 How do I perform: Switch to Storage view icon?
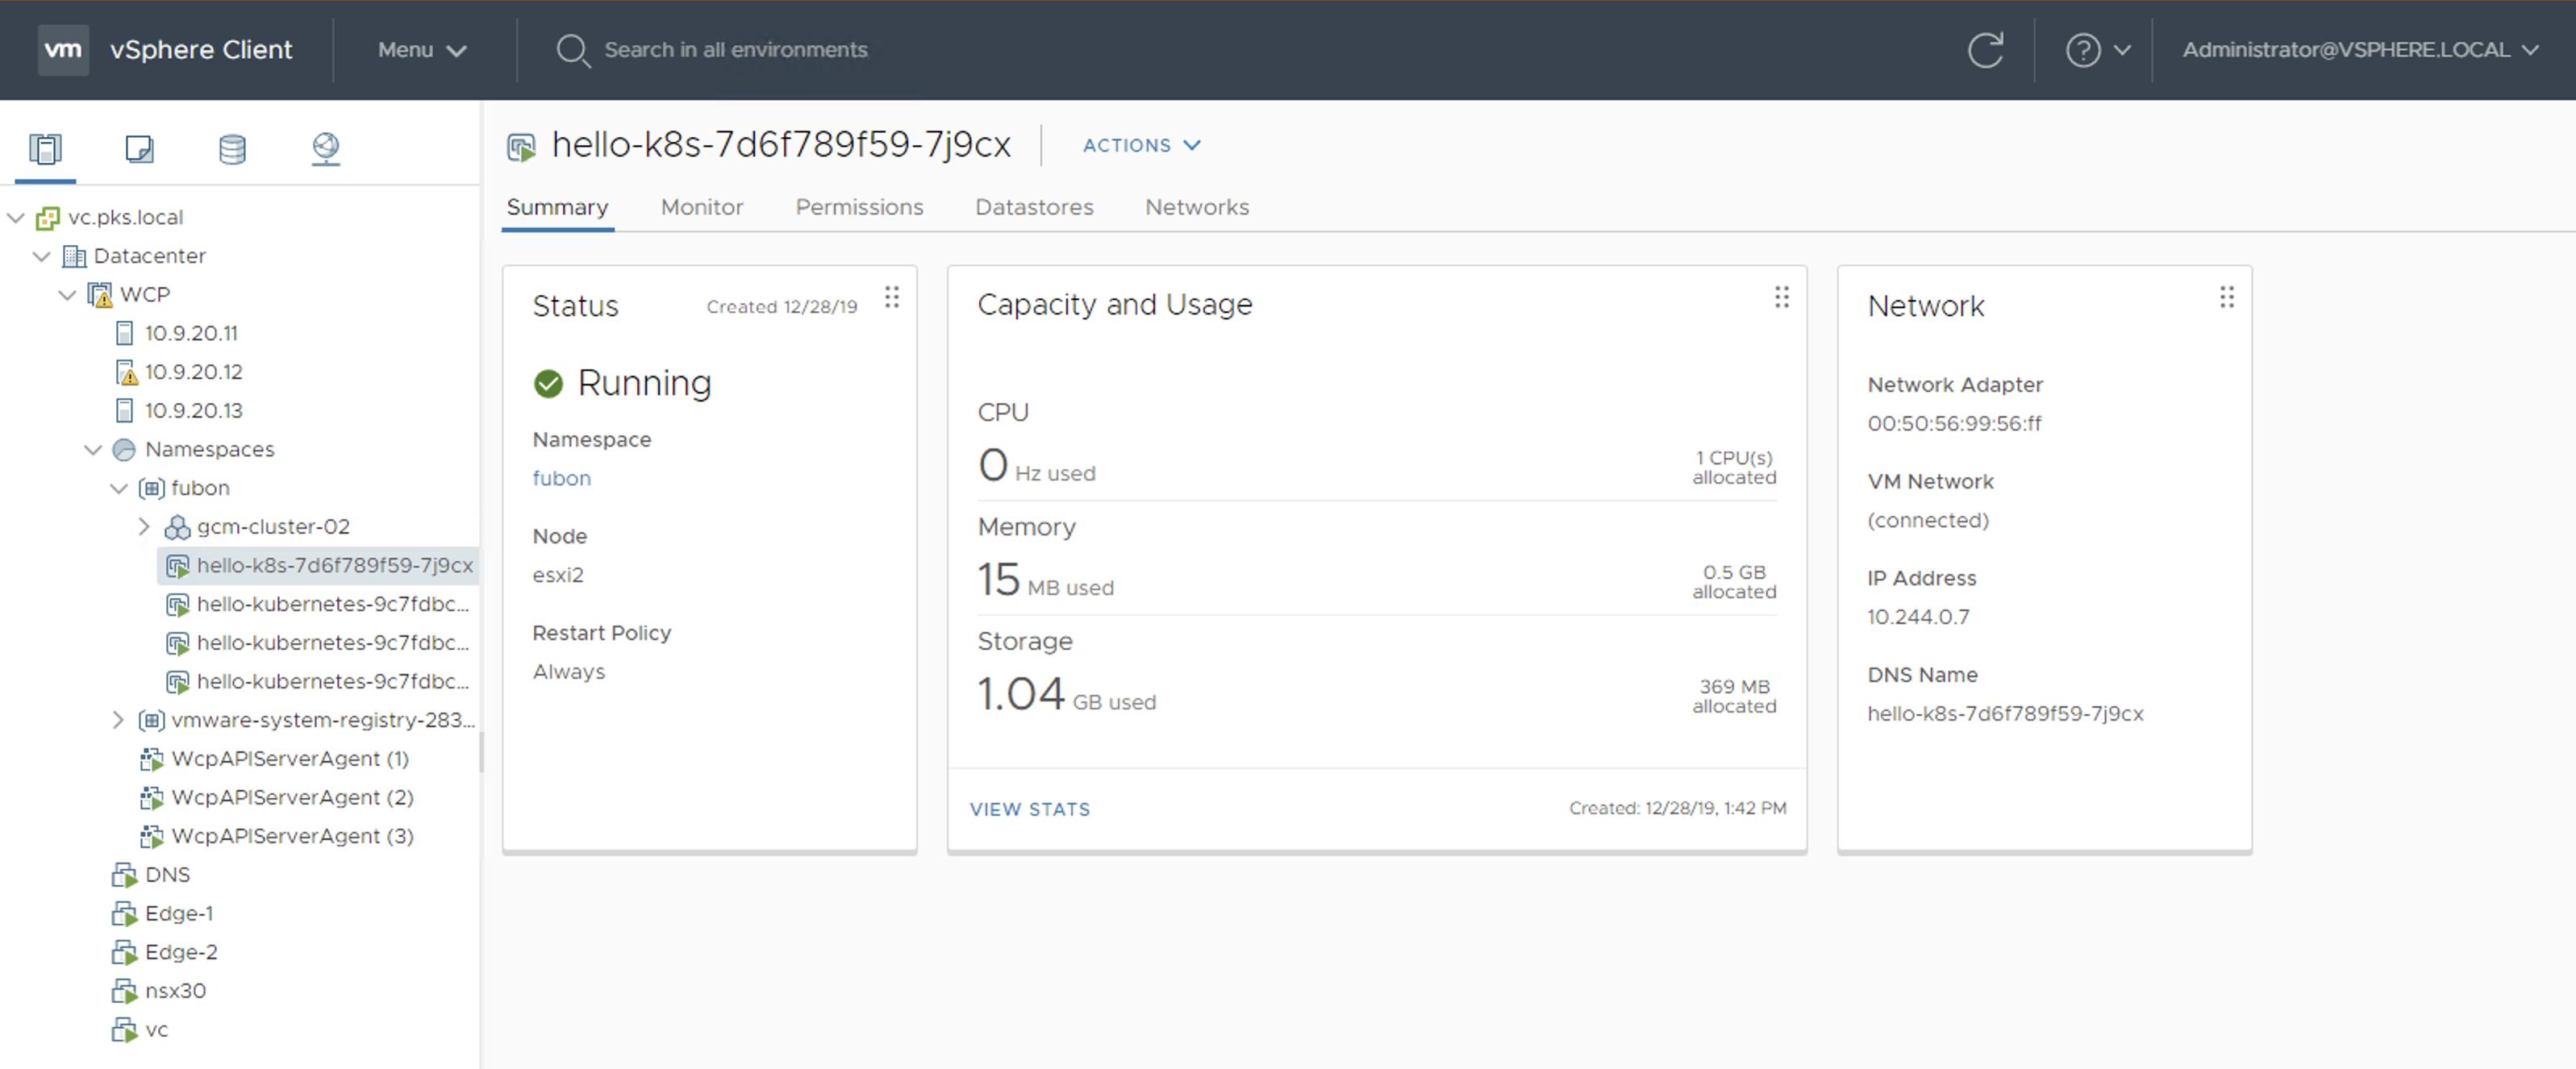(x=232, y=149)
